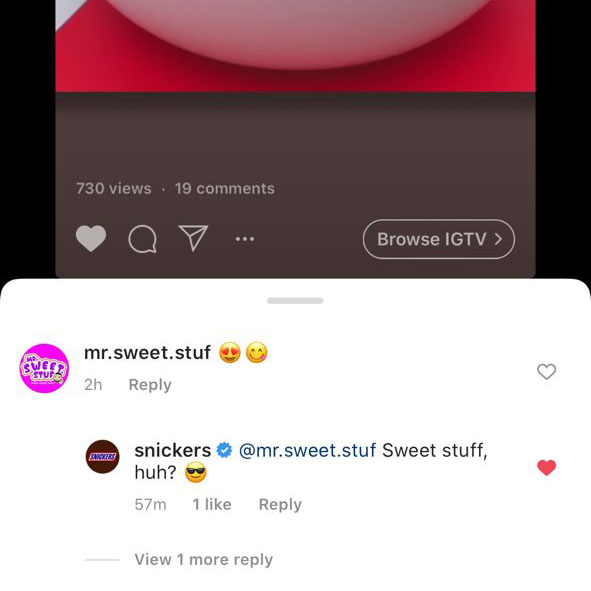The height and width of the screenshot is (591, 591).
Task: Open more options three-dot menu
Action: tap(245, 239)
